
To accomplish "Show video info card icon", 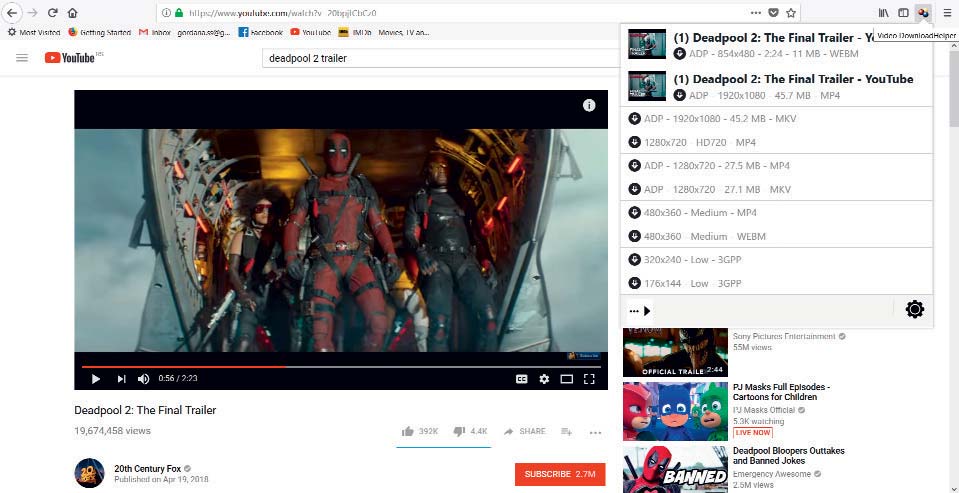I will click(589, 105).
